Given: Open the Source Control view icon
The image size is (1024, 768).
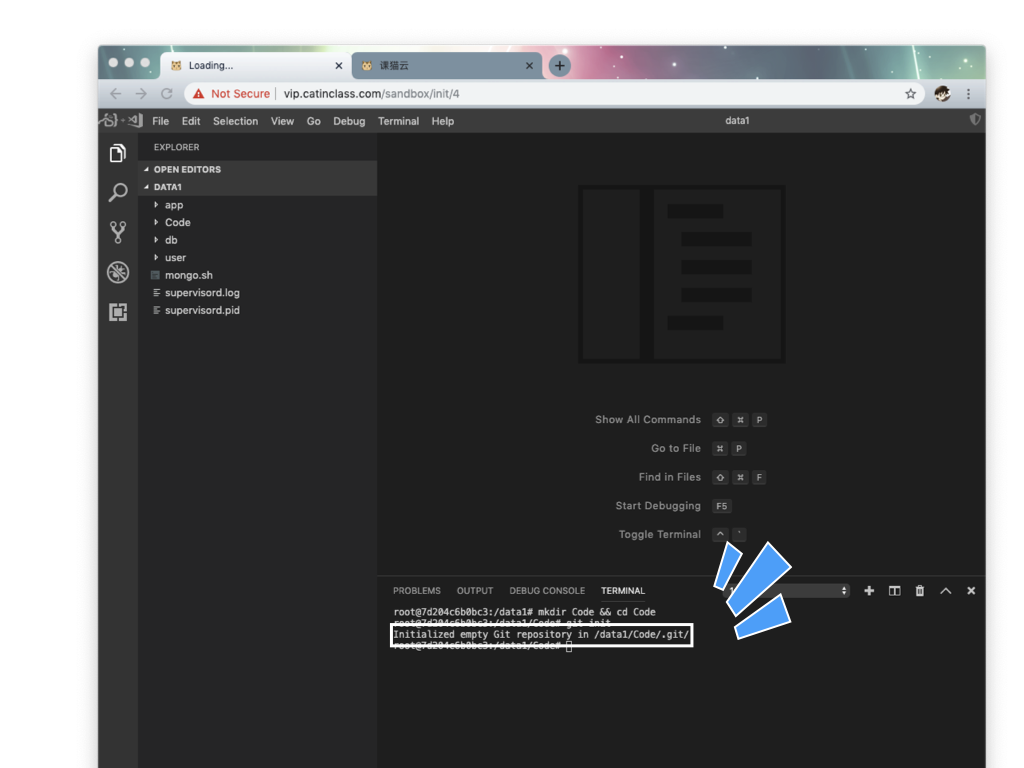Looking at the screenshot, I should pyautogui.click(x=118, y=232).
